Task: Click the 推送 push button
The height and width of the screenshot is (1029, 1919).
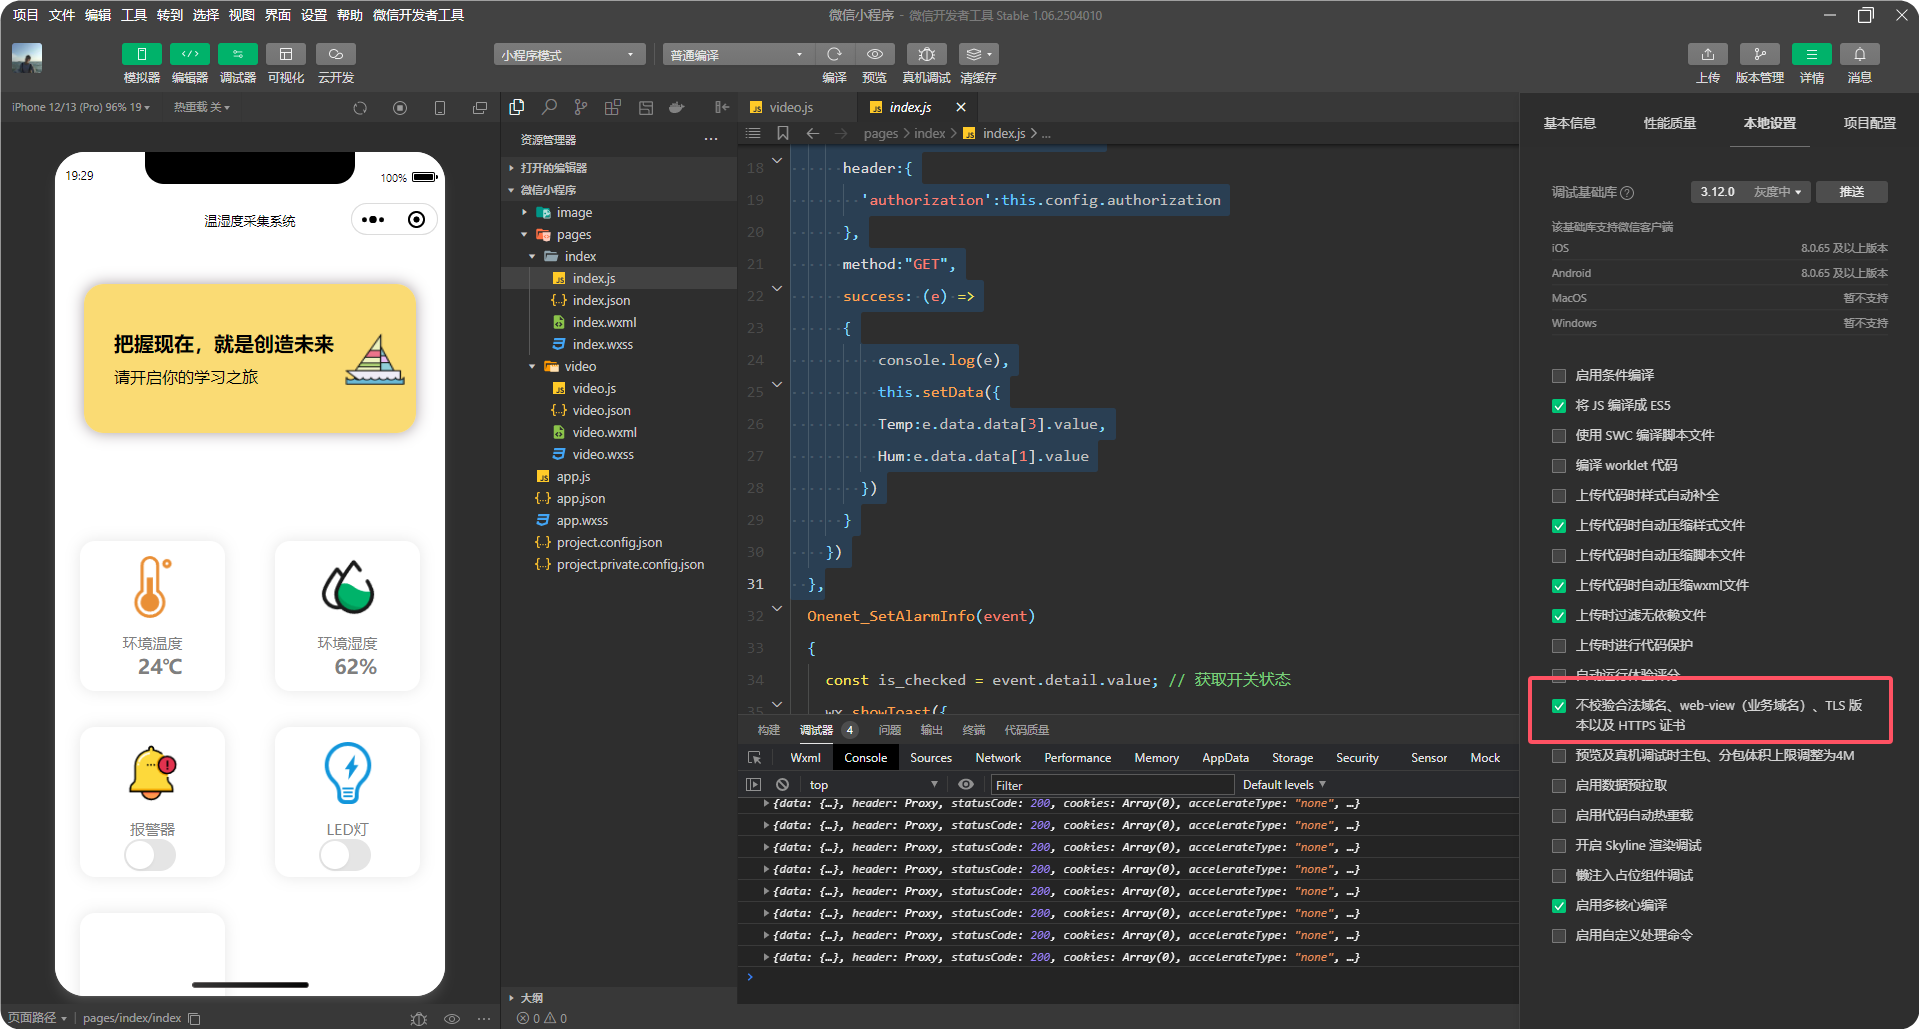Action: 1851,192
